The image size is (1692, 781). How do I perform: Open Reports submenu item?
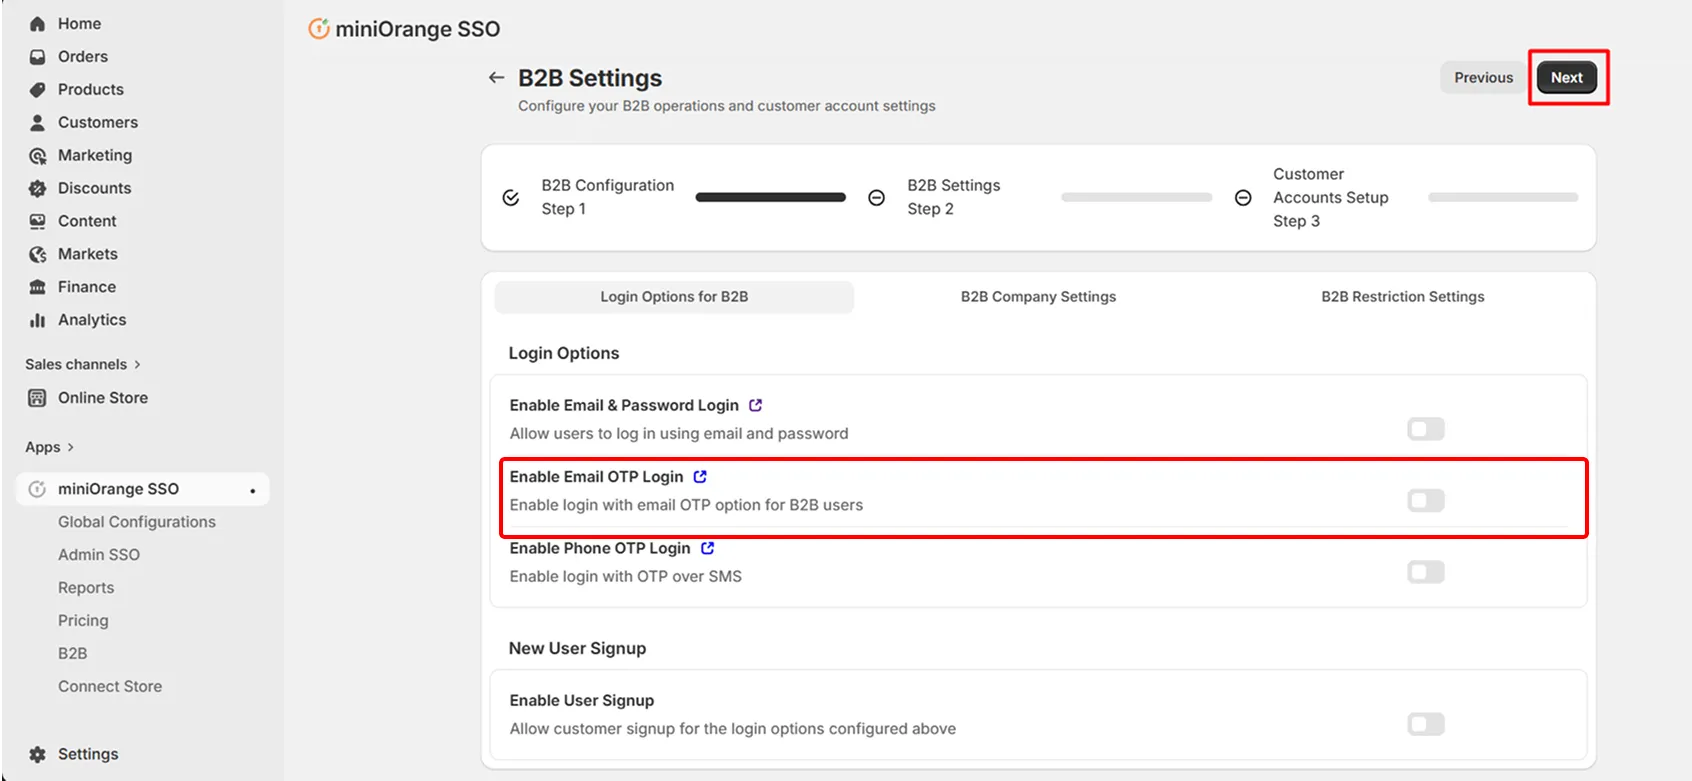(86, 588)
